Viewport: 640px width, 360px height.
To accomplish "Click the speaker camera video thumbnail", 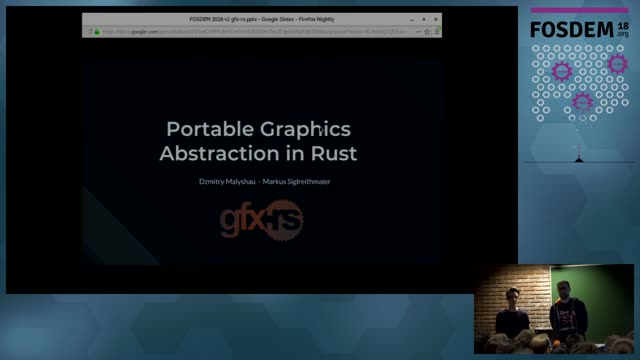I will click(554, 309).
